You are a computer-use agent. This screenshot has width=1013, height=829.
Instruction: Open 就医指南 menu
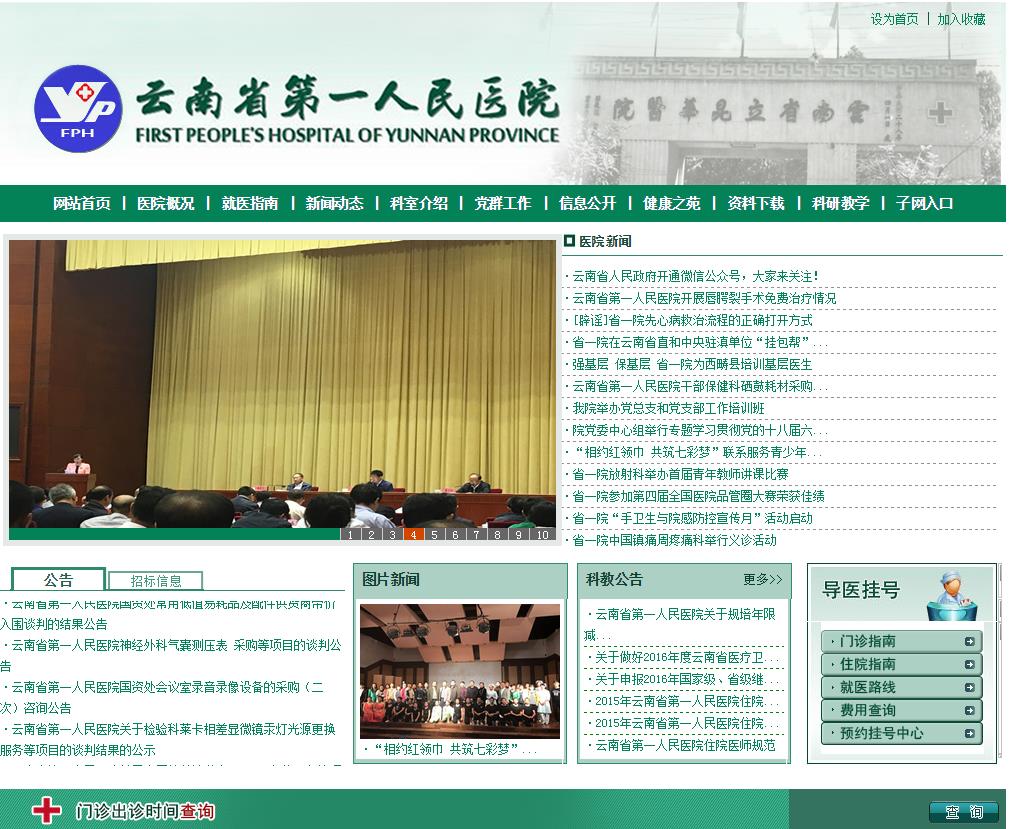(250, 204)
